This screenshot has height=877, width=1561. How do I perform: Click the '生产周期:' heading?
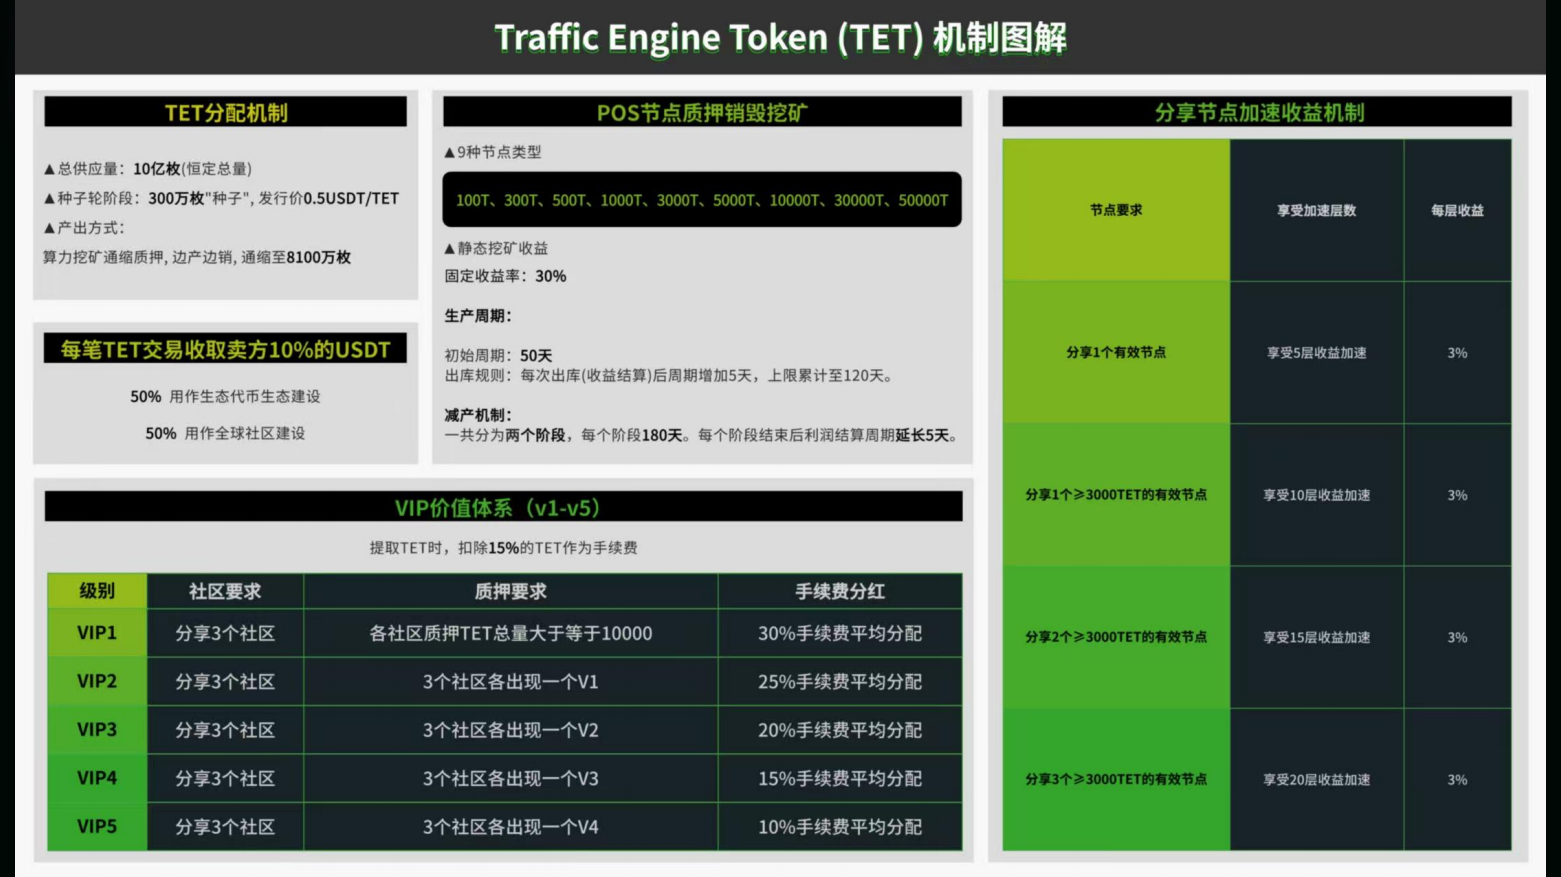point(478,315)
